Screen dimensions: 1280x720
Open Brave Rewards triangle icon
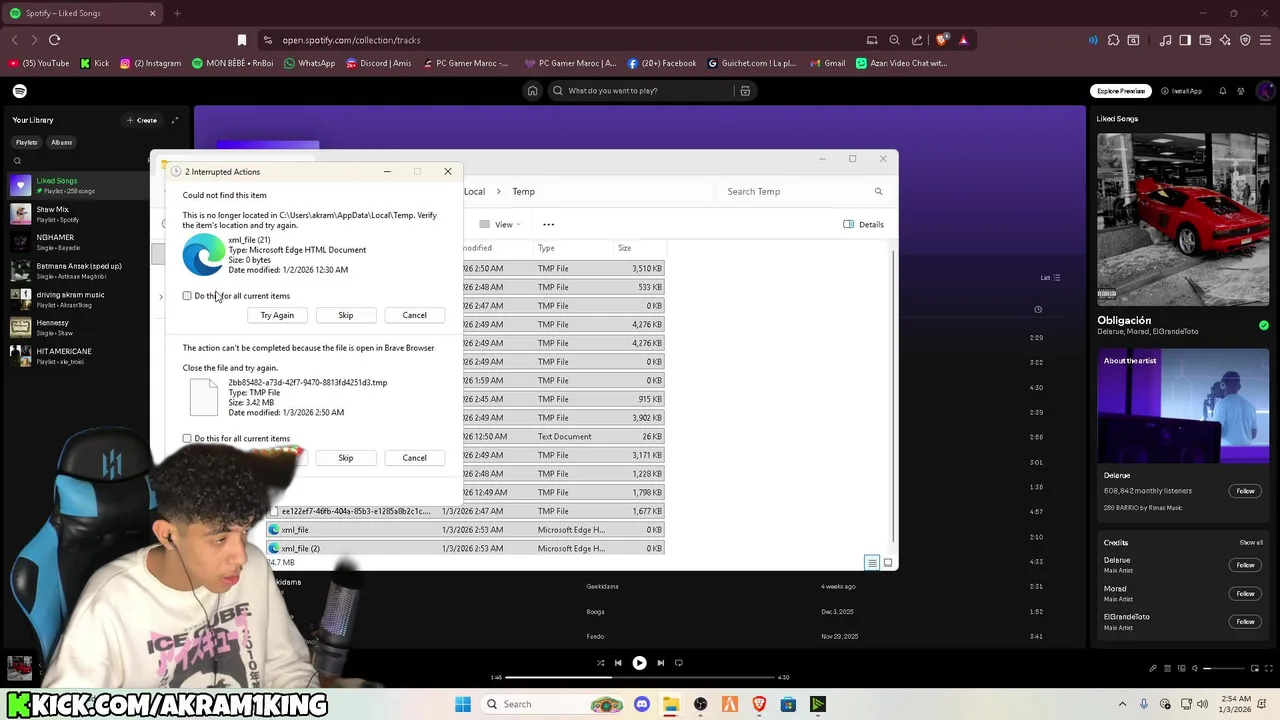963,40
